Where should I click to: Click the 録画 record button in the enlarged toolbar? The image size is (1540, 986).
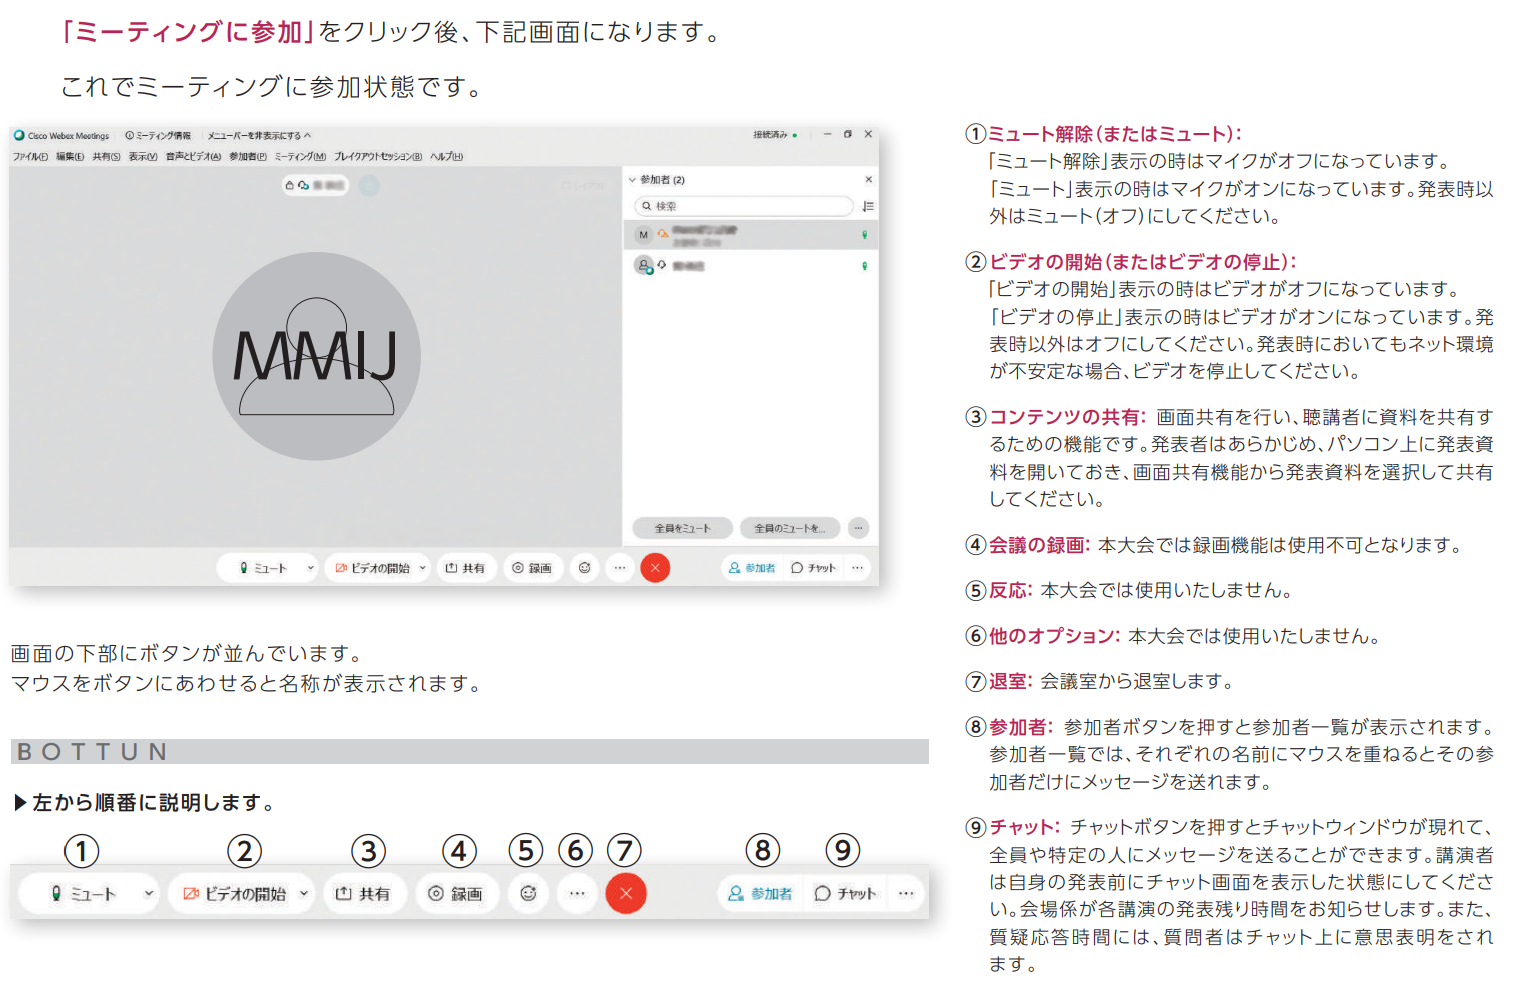click(x=456, y=893)
